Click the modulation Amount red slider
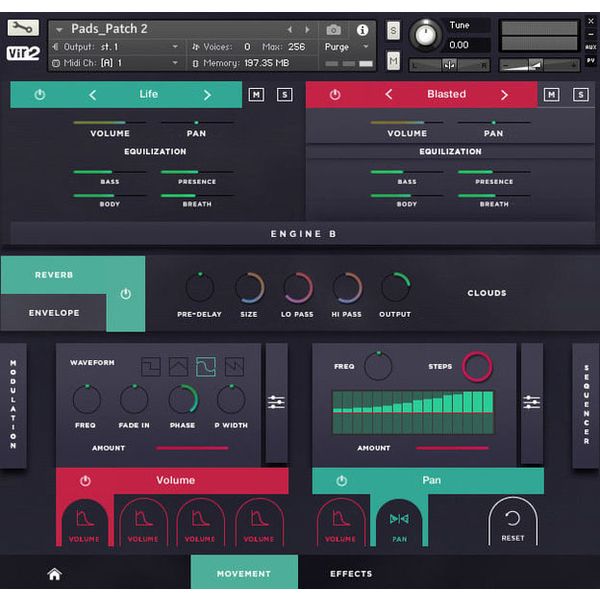This screenshot has width=600, height=600. pyautogui.click(x=192, y=448)
